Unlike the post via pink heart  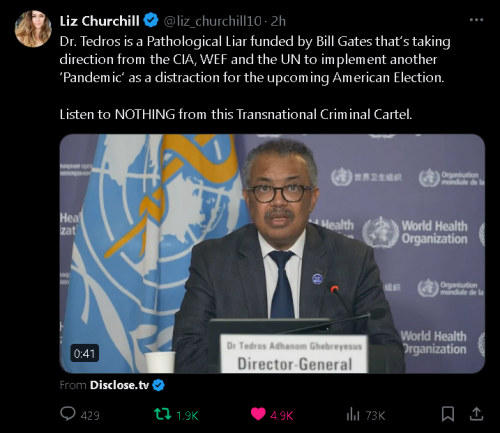tap(258, 415)
